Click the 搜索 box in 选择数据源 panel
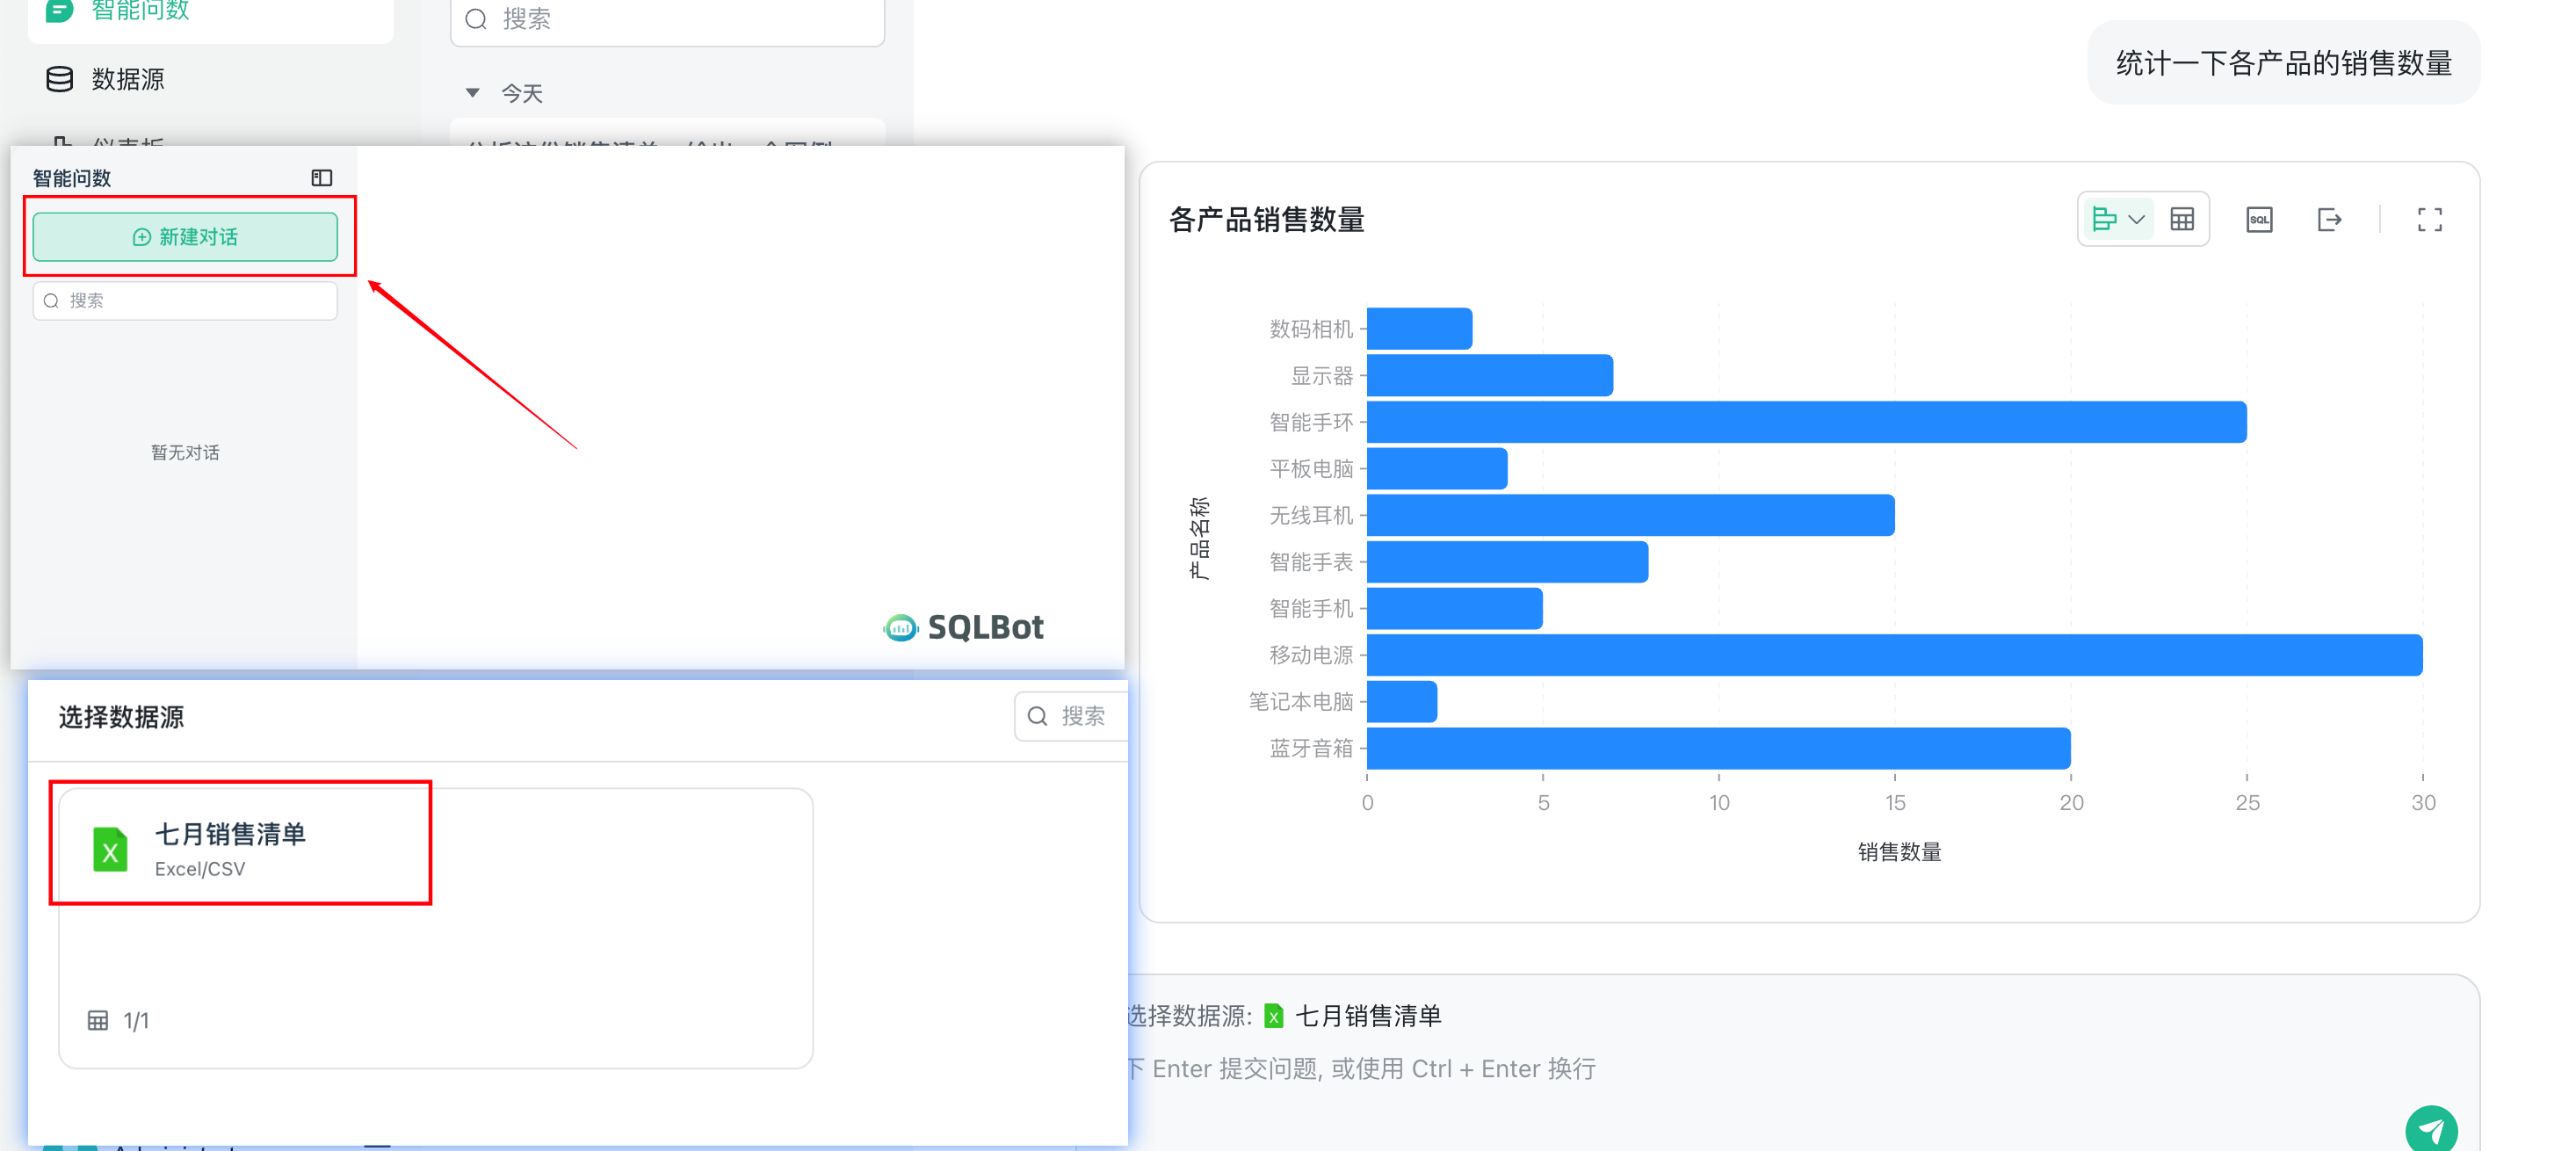Screen dimensions: 2576x1151 click(1070, 716)
